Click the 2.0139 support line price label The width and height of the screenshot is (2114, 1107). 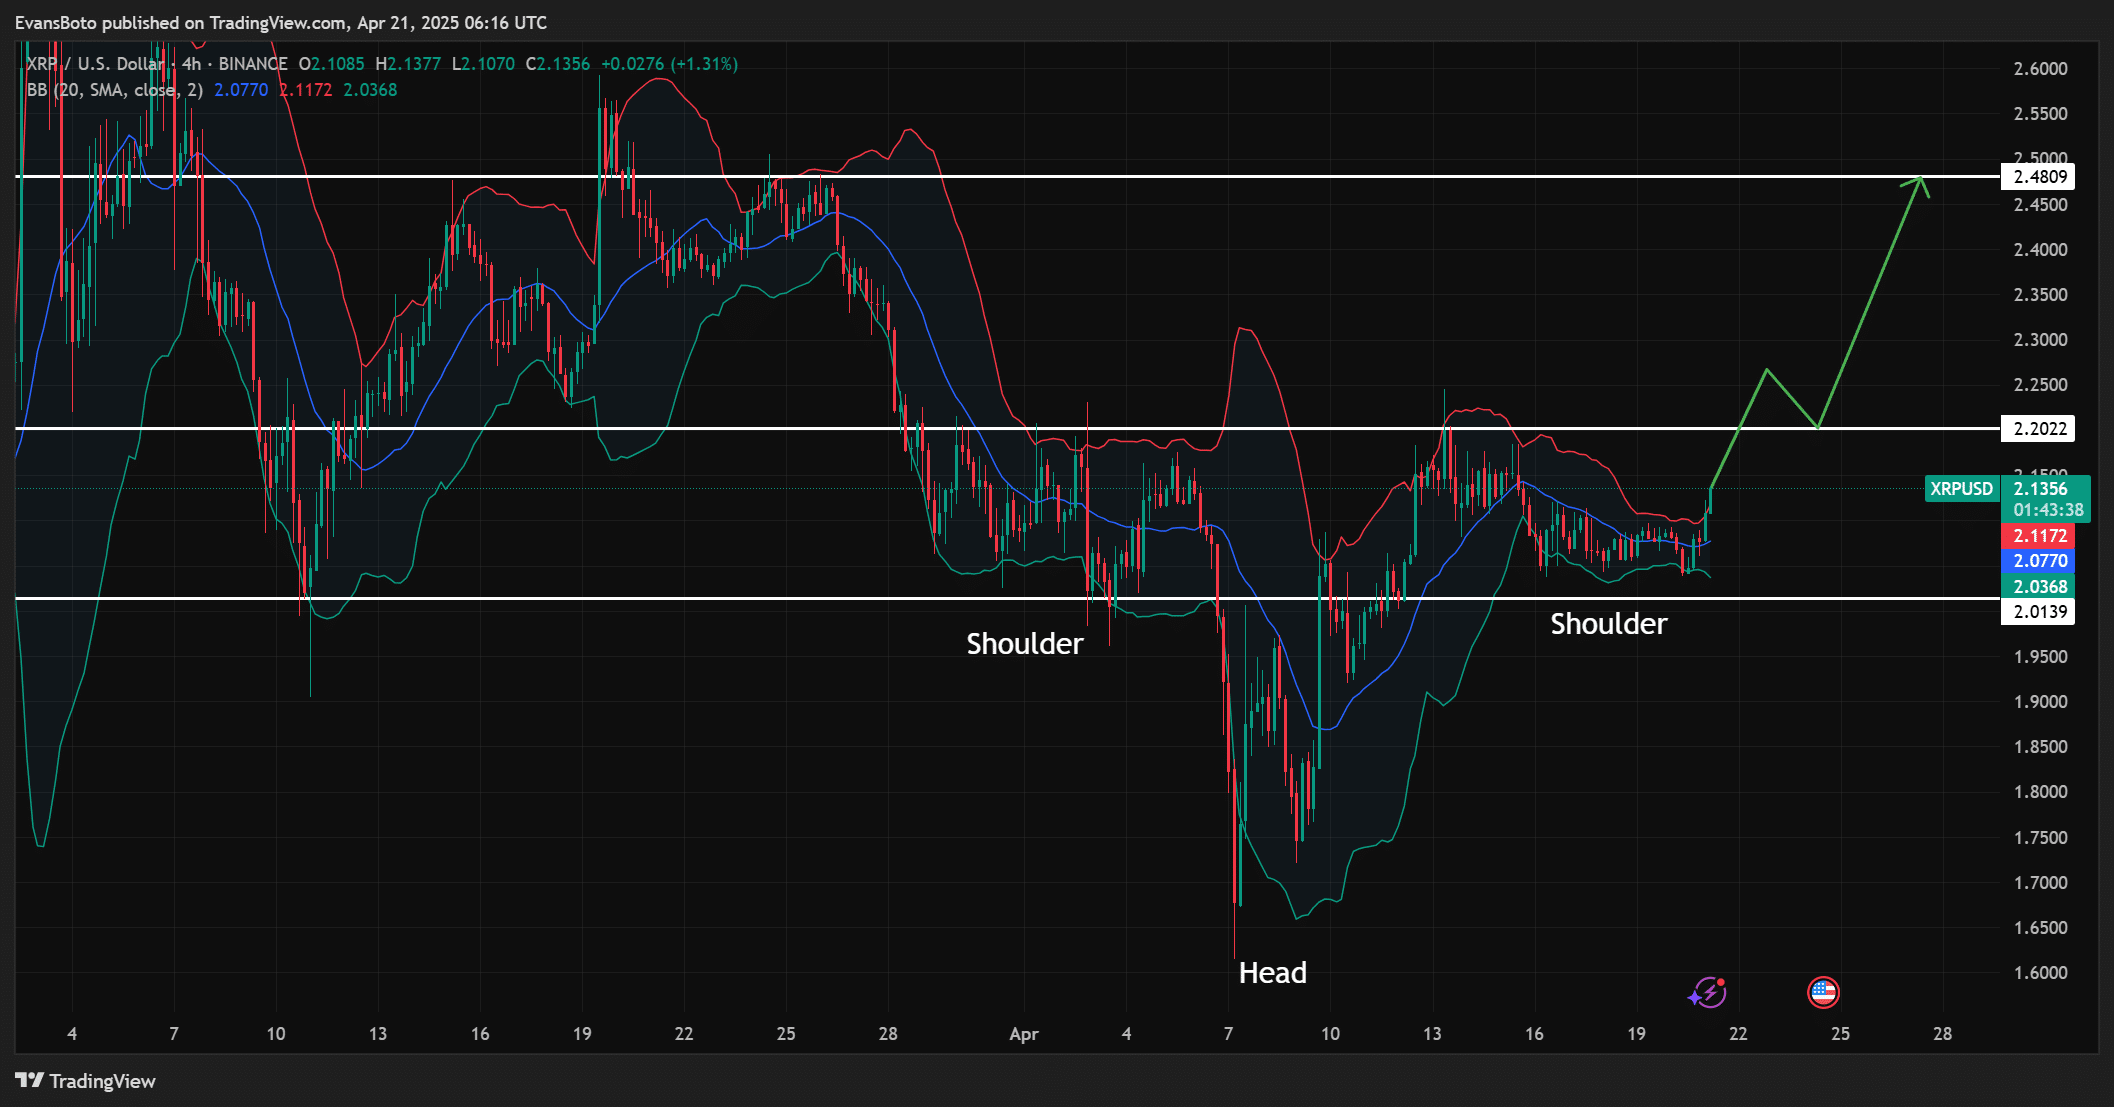click(2038, 612)
